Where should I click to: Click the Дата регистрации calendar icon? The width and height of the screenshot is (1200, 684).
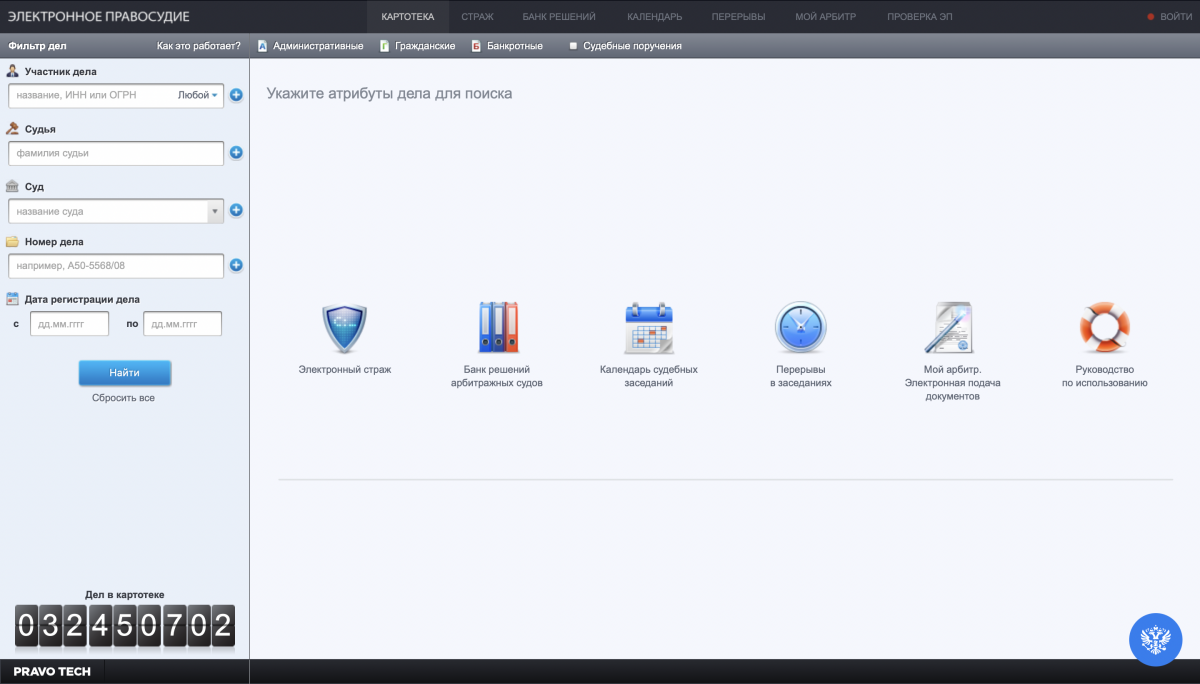[x=12, y=298]
